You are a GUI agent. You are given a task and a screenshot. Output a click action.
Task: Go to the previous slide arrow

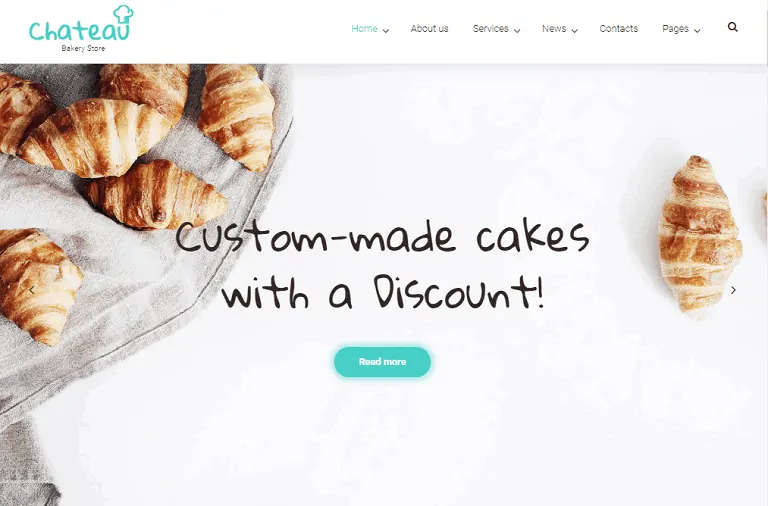pos(32,290)
